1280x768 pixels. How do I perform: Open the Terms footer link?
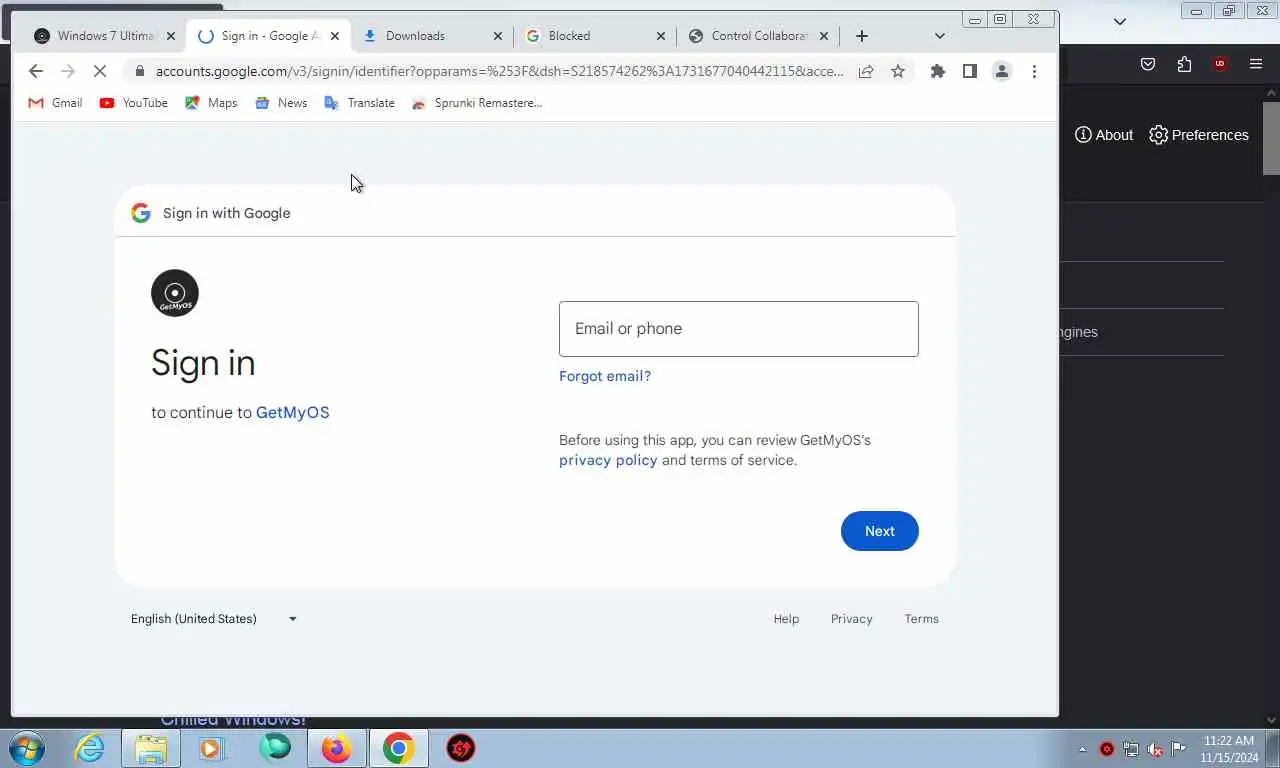tap(922, 619)
